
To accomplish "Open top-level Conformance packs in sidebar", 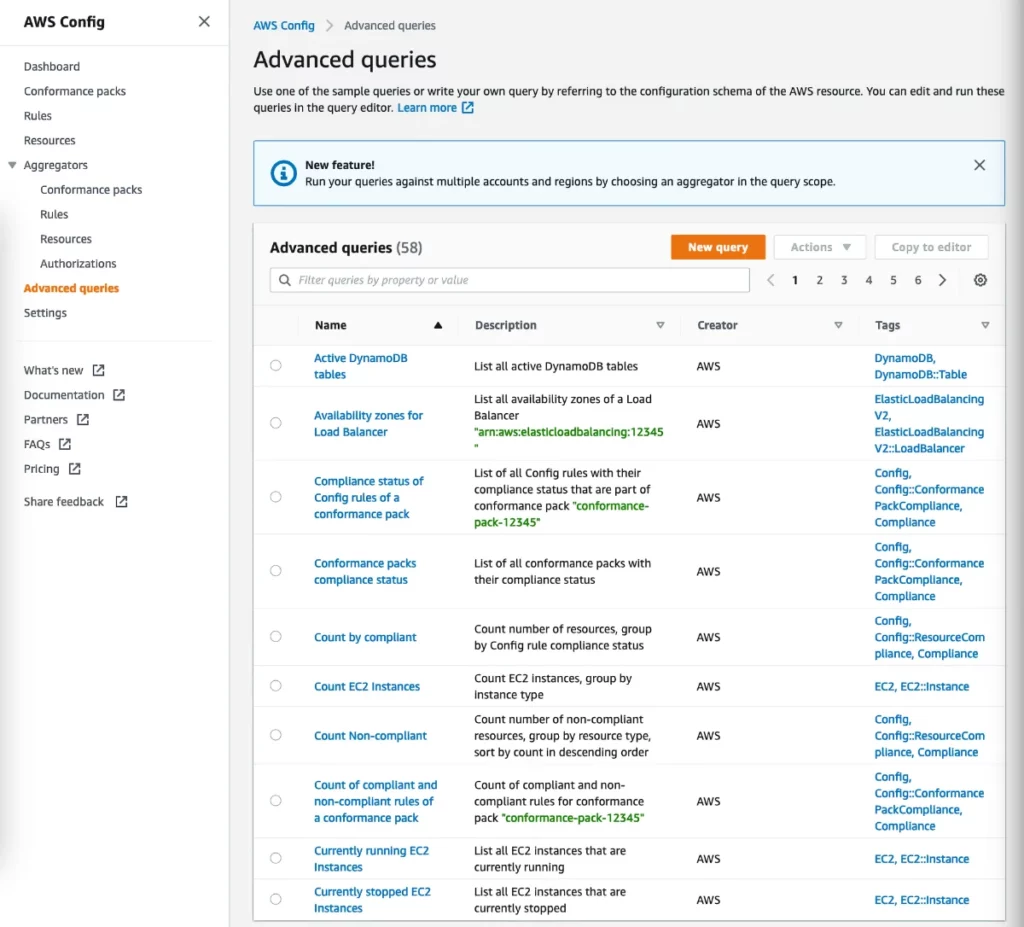I will pyautogui.click(x=74, y=91).
